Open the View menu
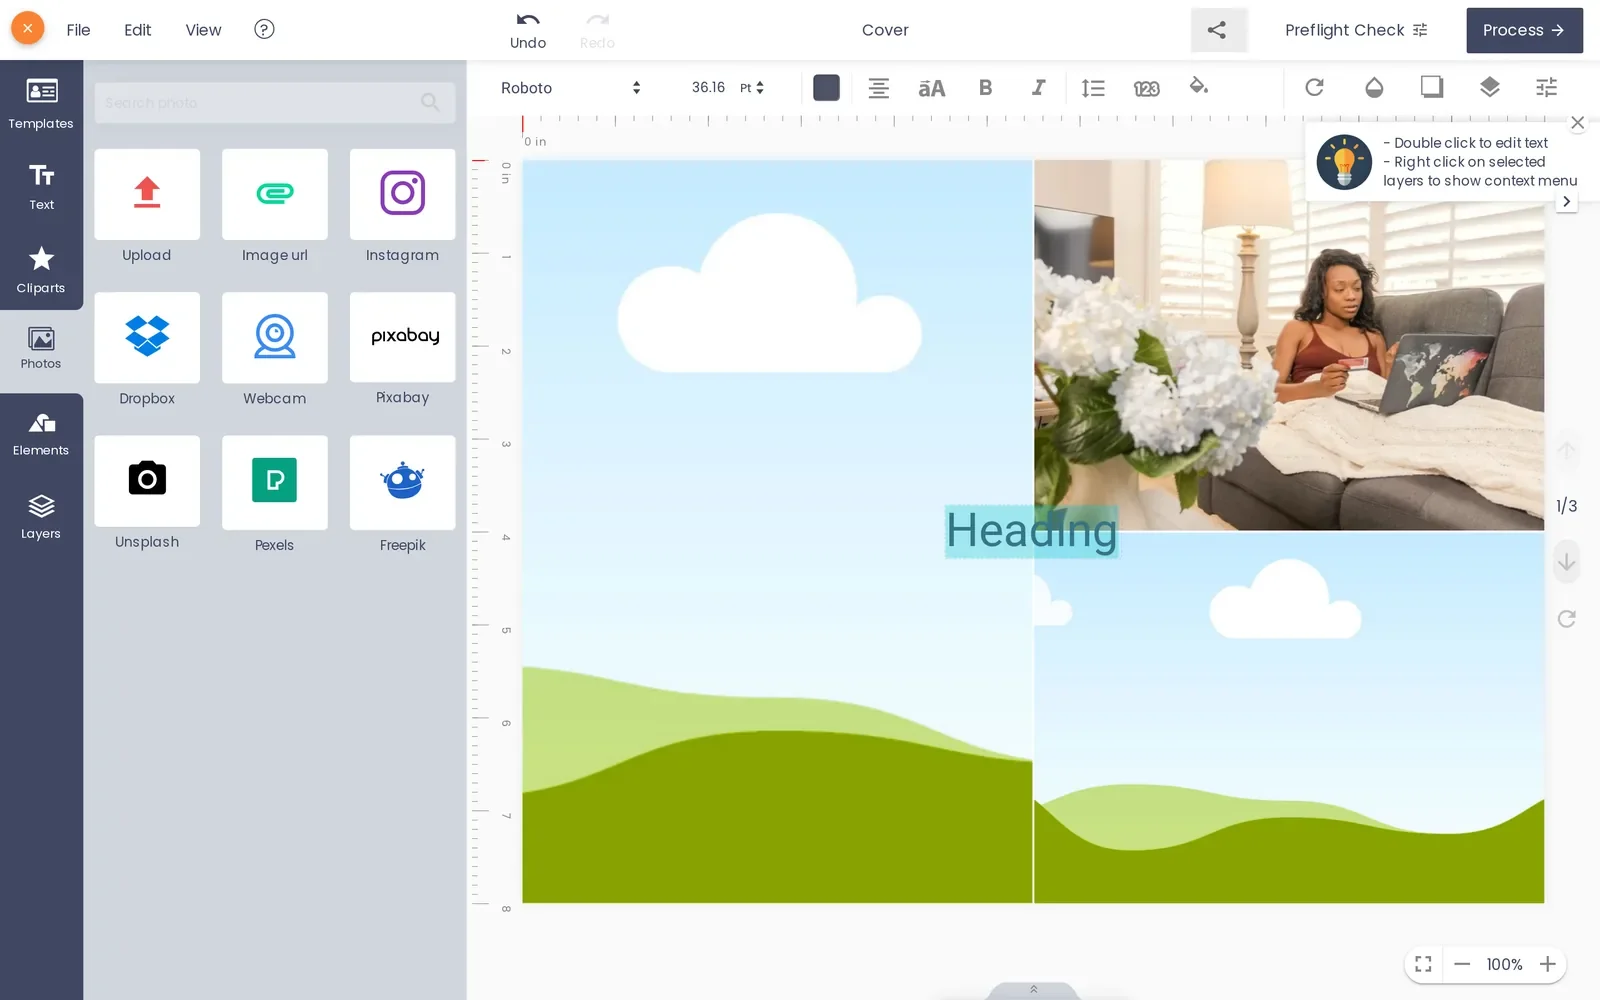1600x1000 pixels. point(203,30)
